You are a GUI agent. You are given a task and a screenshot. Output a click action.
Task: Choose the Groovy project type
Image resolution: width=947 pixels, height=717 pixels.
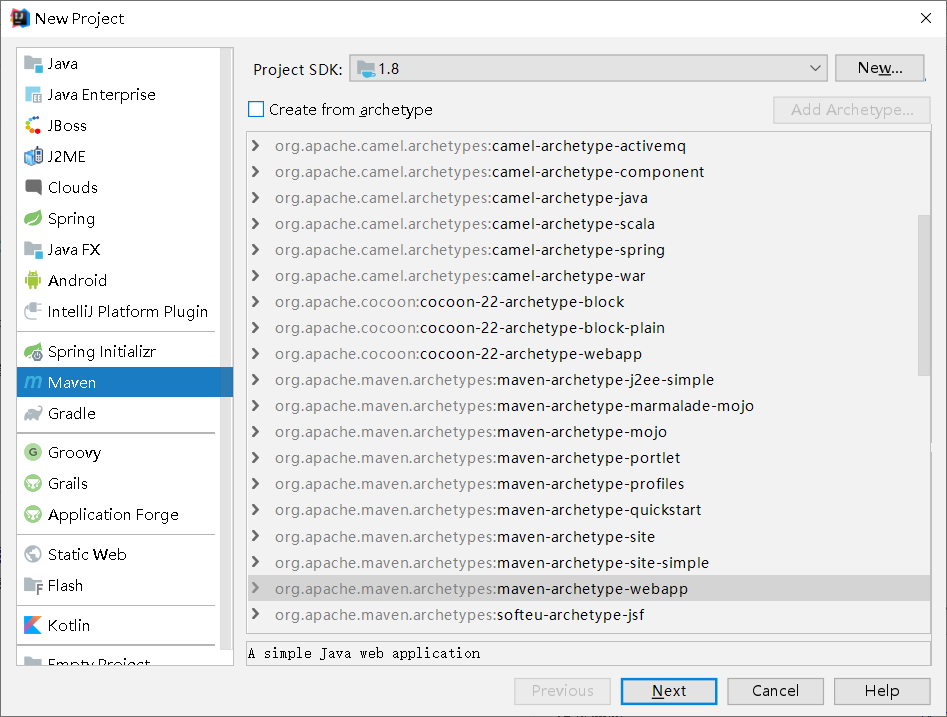pos(73,452)
